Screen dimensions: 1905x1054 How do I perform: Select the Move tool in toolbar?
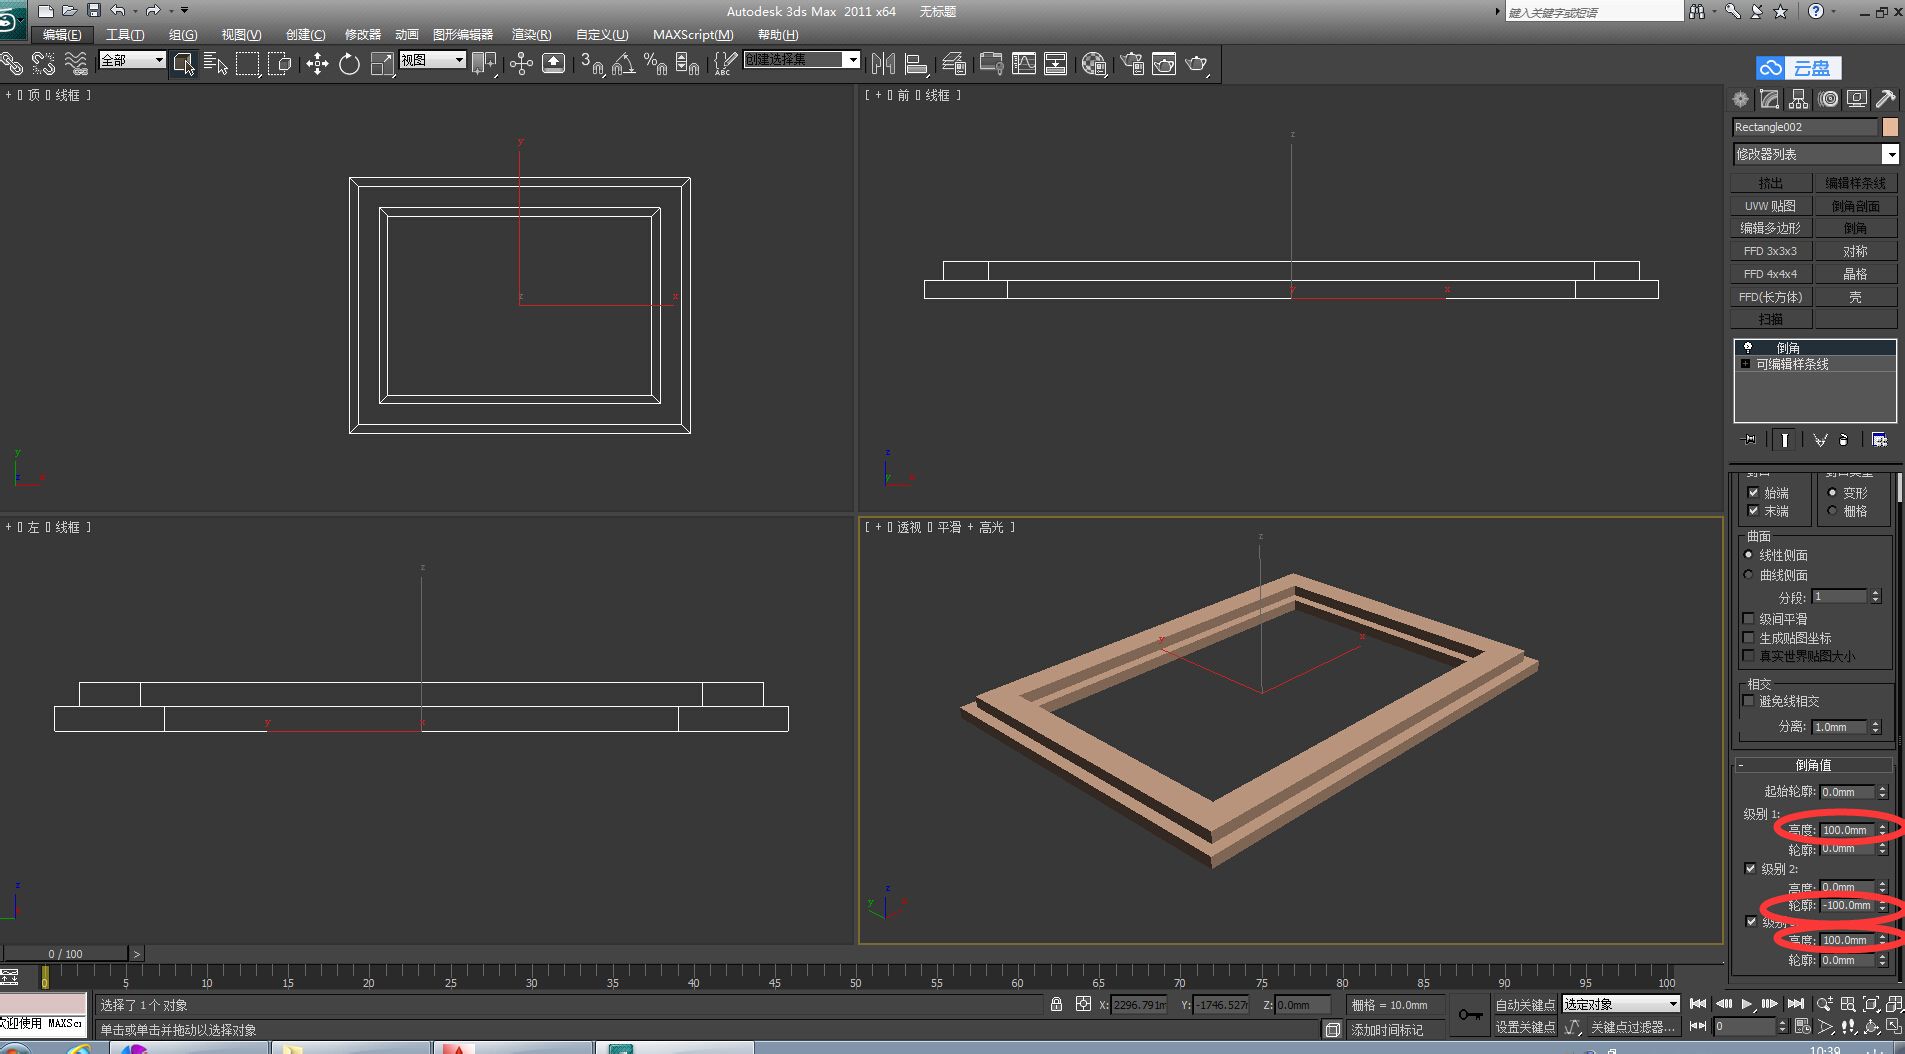(317, 64)
